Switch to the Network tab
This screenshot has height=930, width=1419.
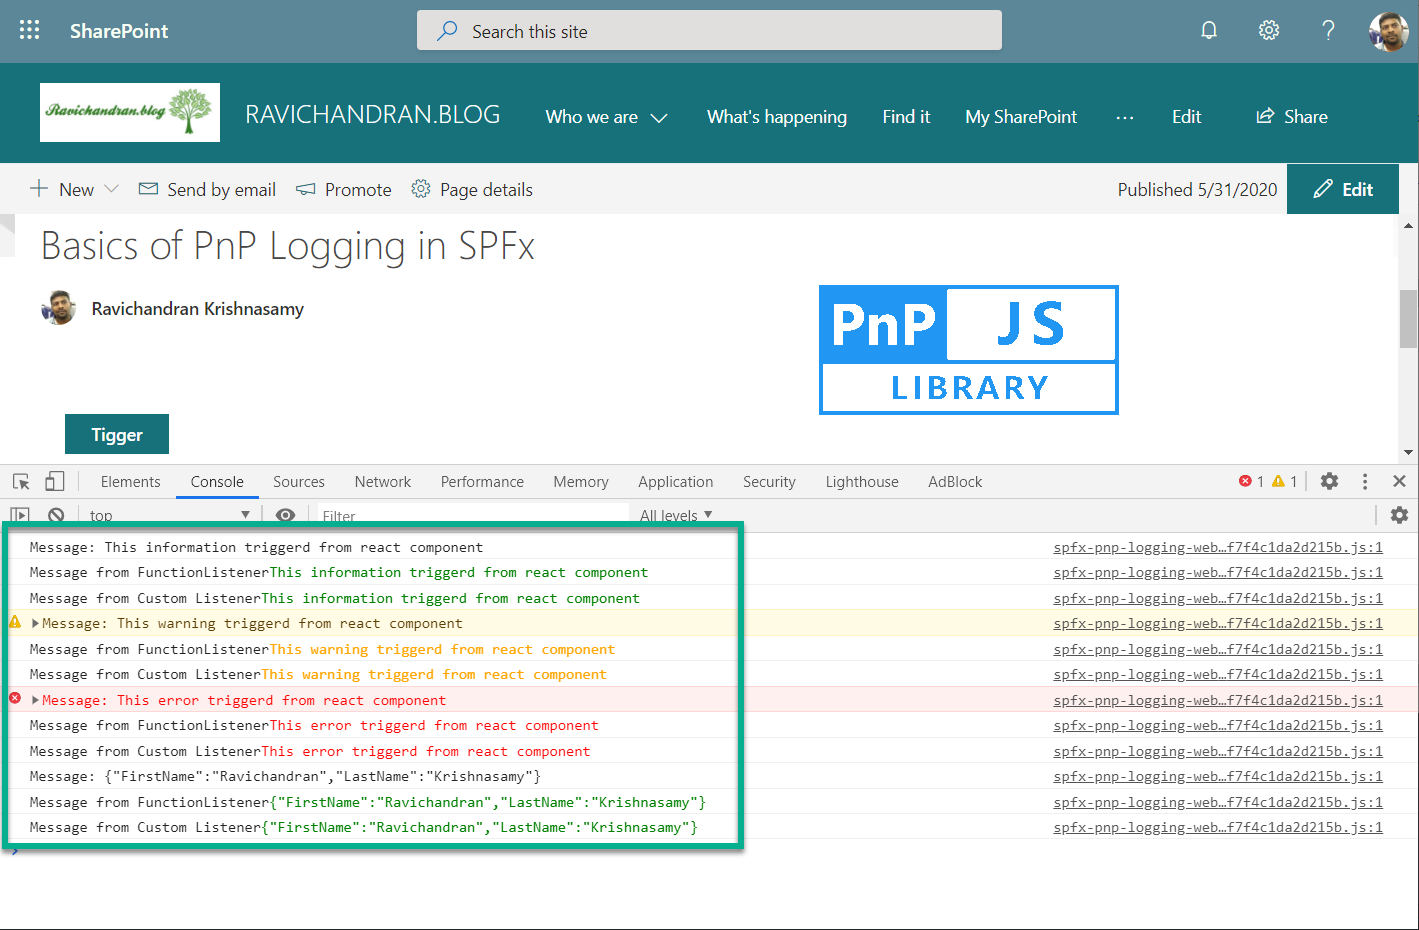pos(382,482)
